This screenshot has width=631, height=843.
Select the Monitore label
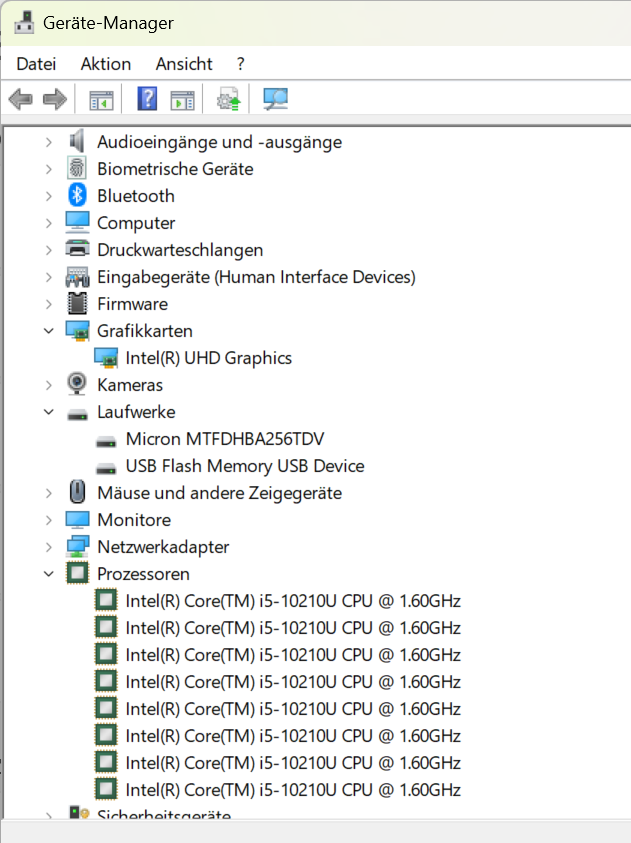tap(134, 520)
